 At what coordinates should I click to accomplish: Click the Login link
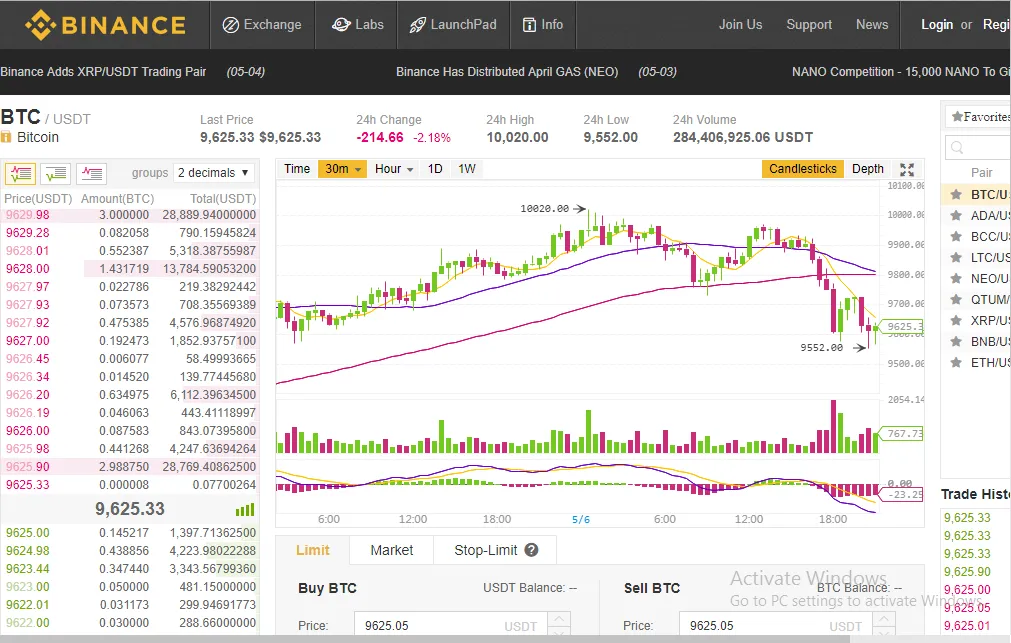pyautogui.click(x=936, y=25)
